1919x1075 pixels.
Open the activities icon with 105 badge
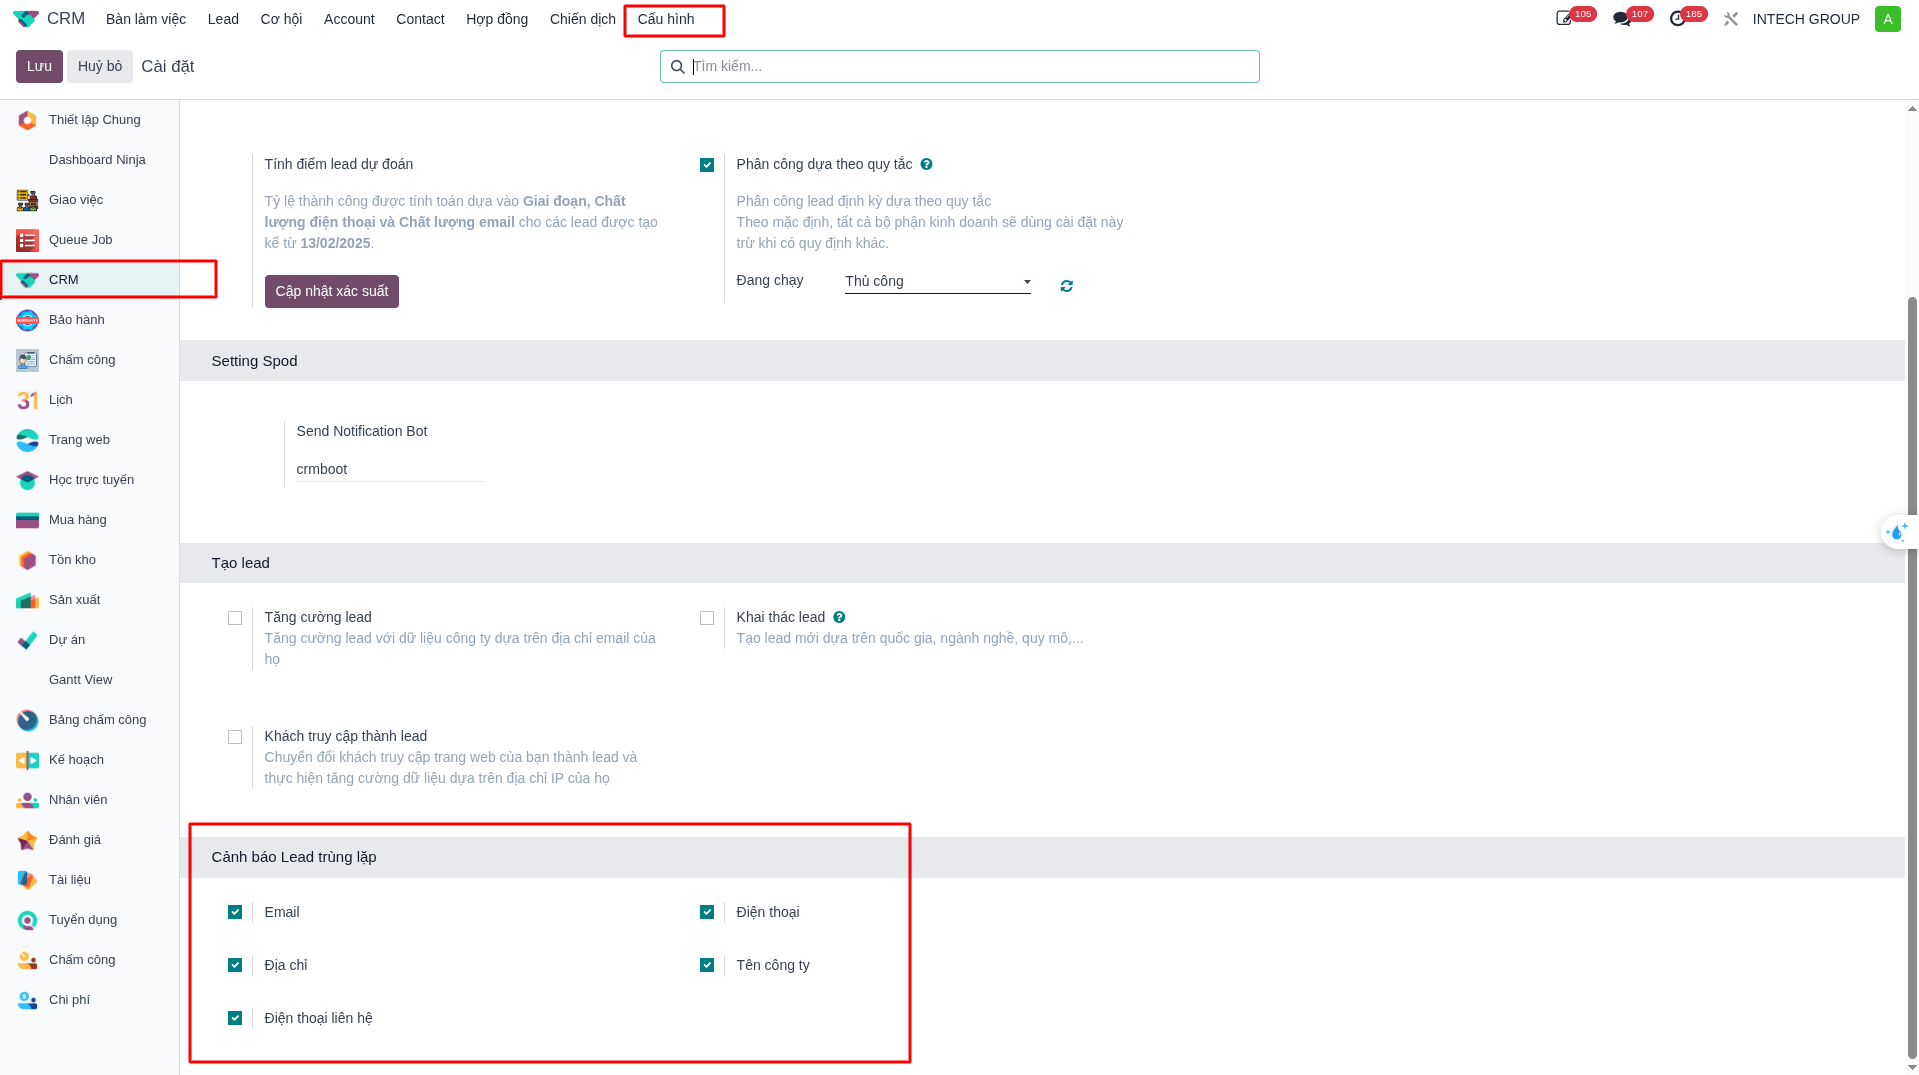pyautogui.click(x=1564, y=19)
